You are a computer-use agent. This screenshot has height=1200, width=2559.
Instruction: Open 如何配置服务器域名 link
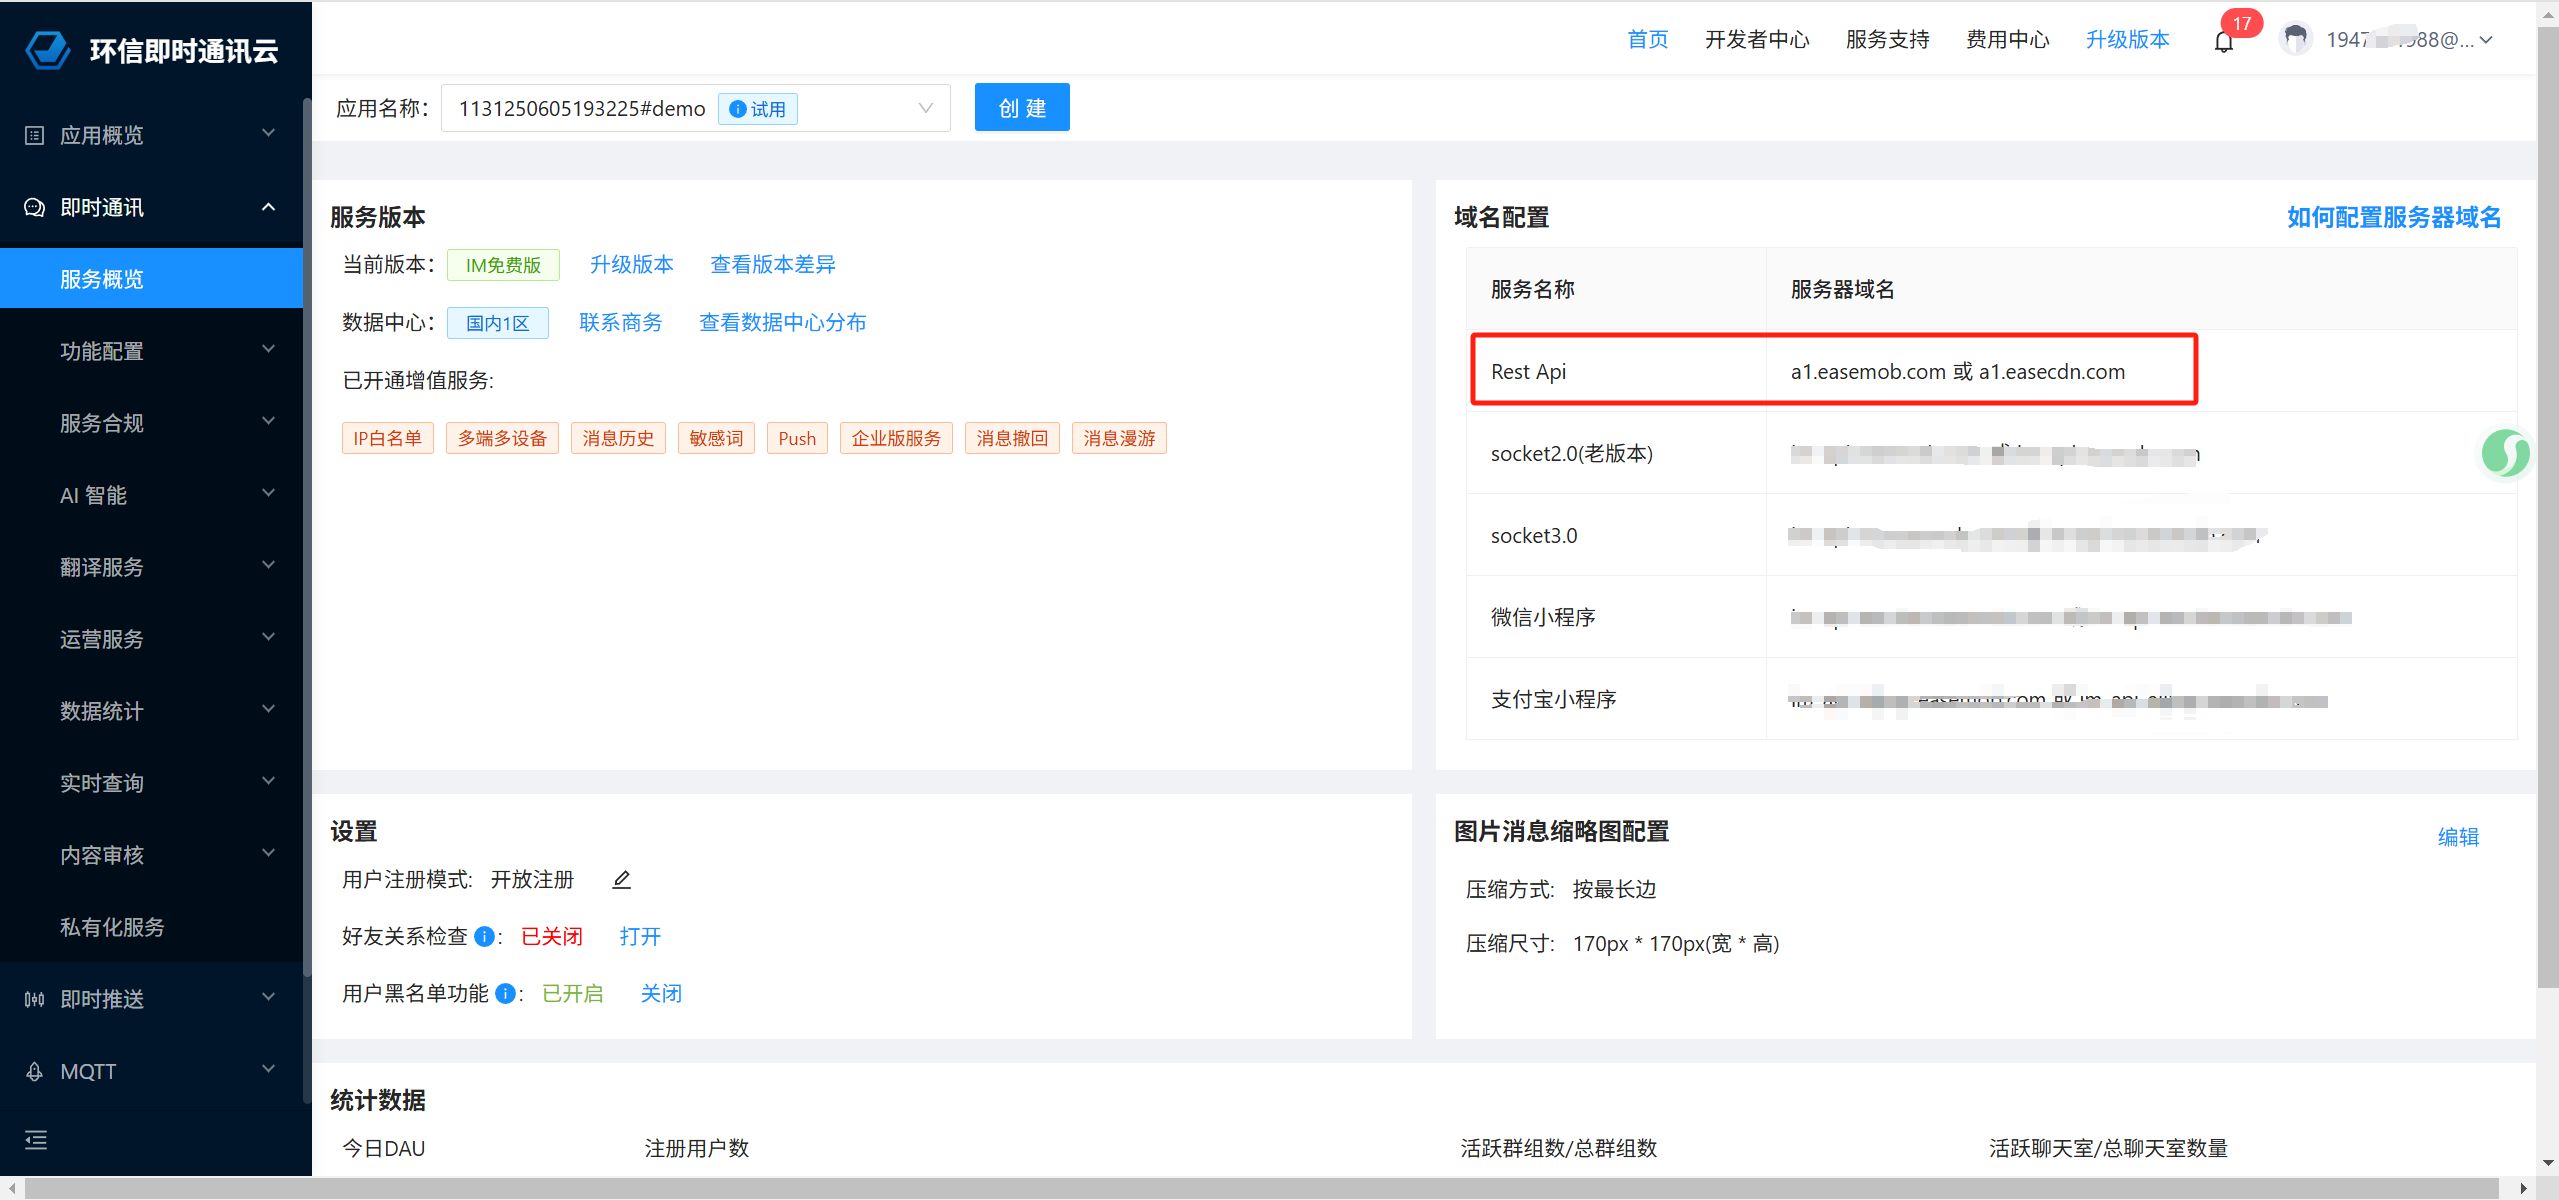2393,217
